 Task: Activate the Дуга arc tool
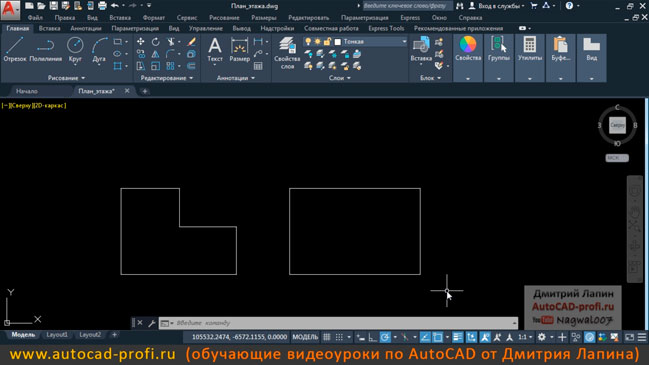(x=99, y=50)
